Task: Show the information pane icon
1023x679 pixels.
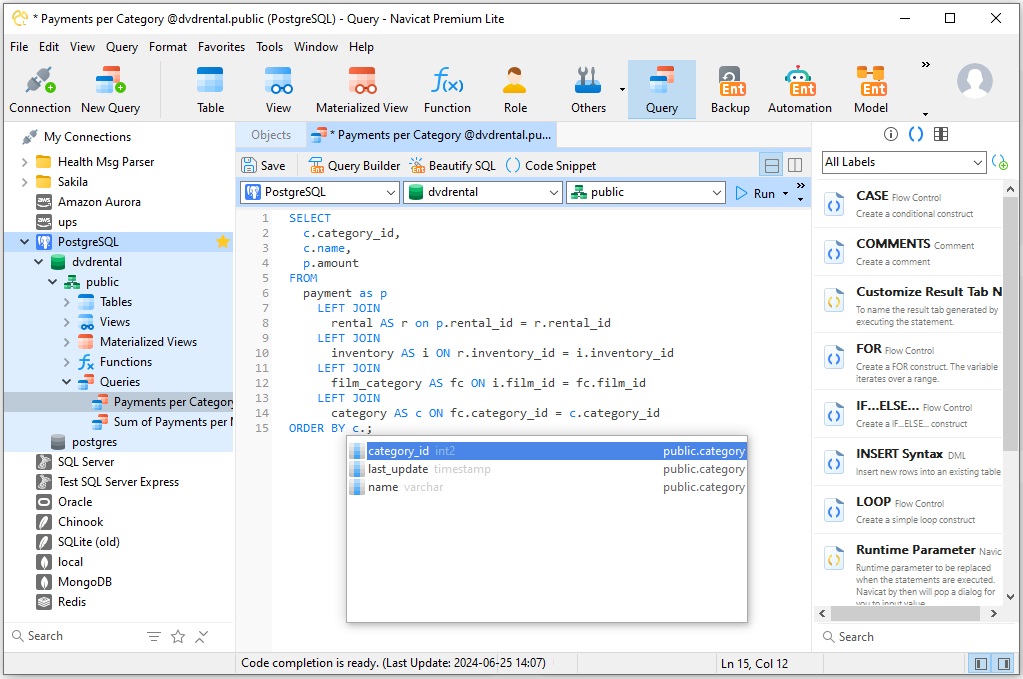Action: click(891, 134)
